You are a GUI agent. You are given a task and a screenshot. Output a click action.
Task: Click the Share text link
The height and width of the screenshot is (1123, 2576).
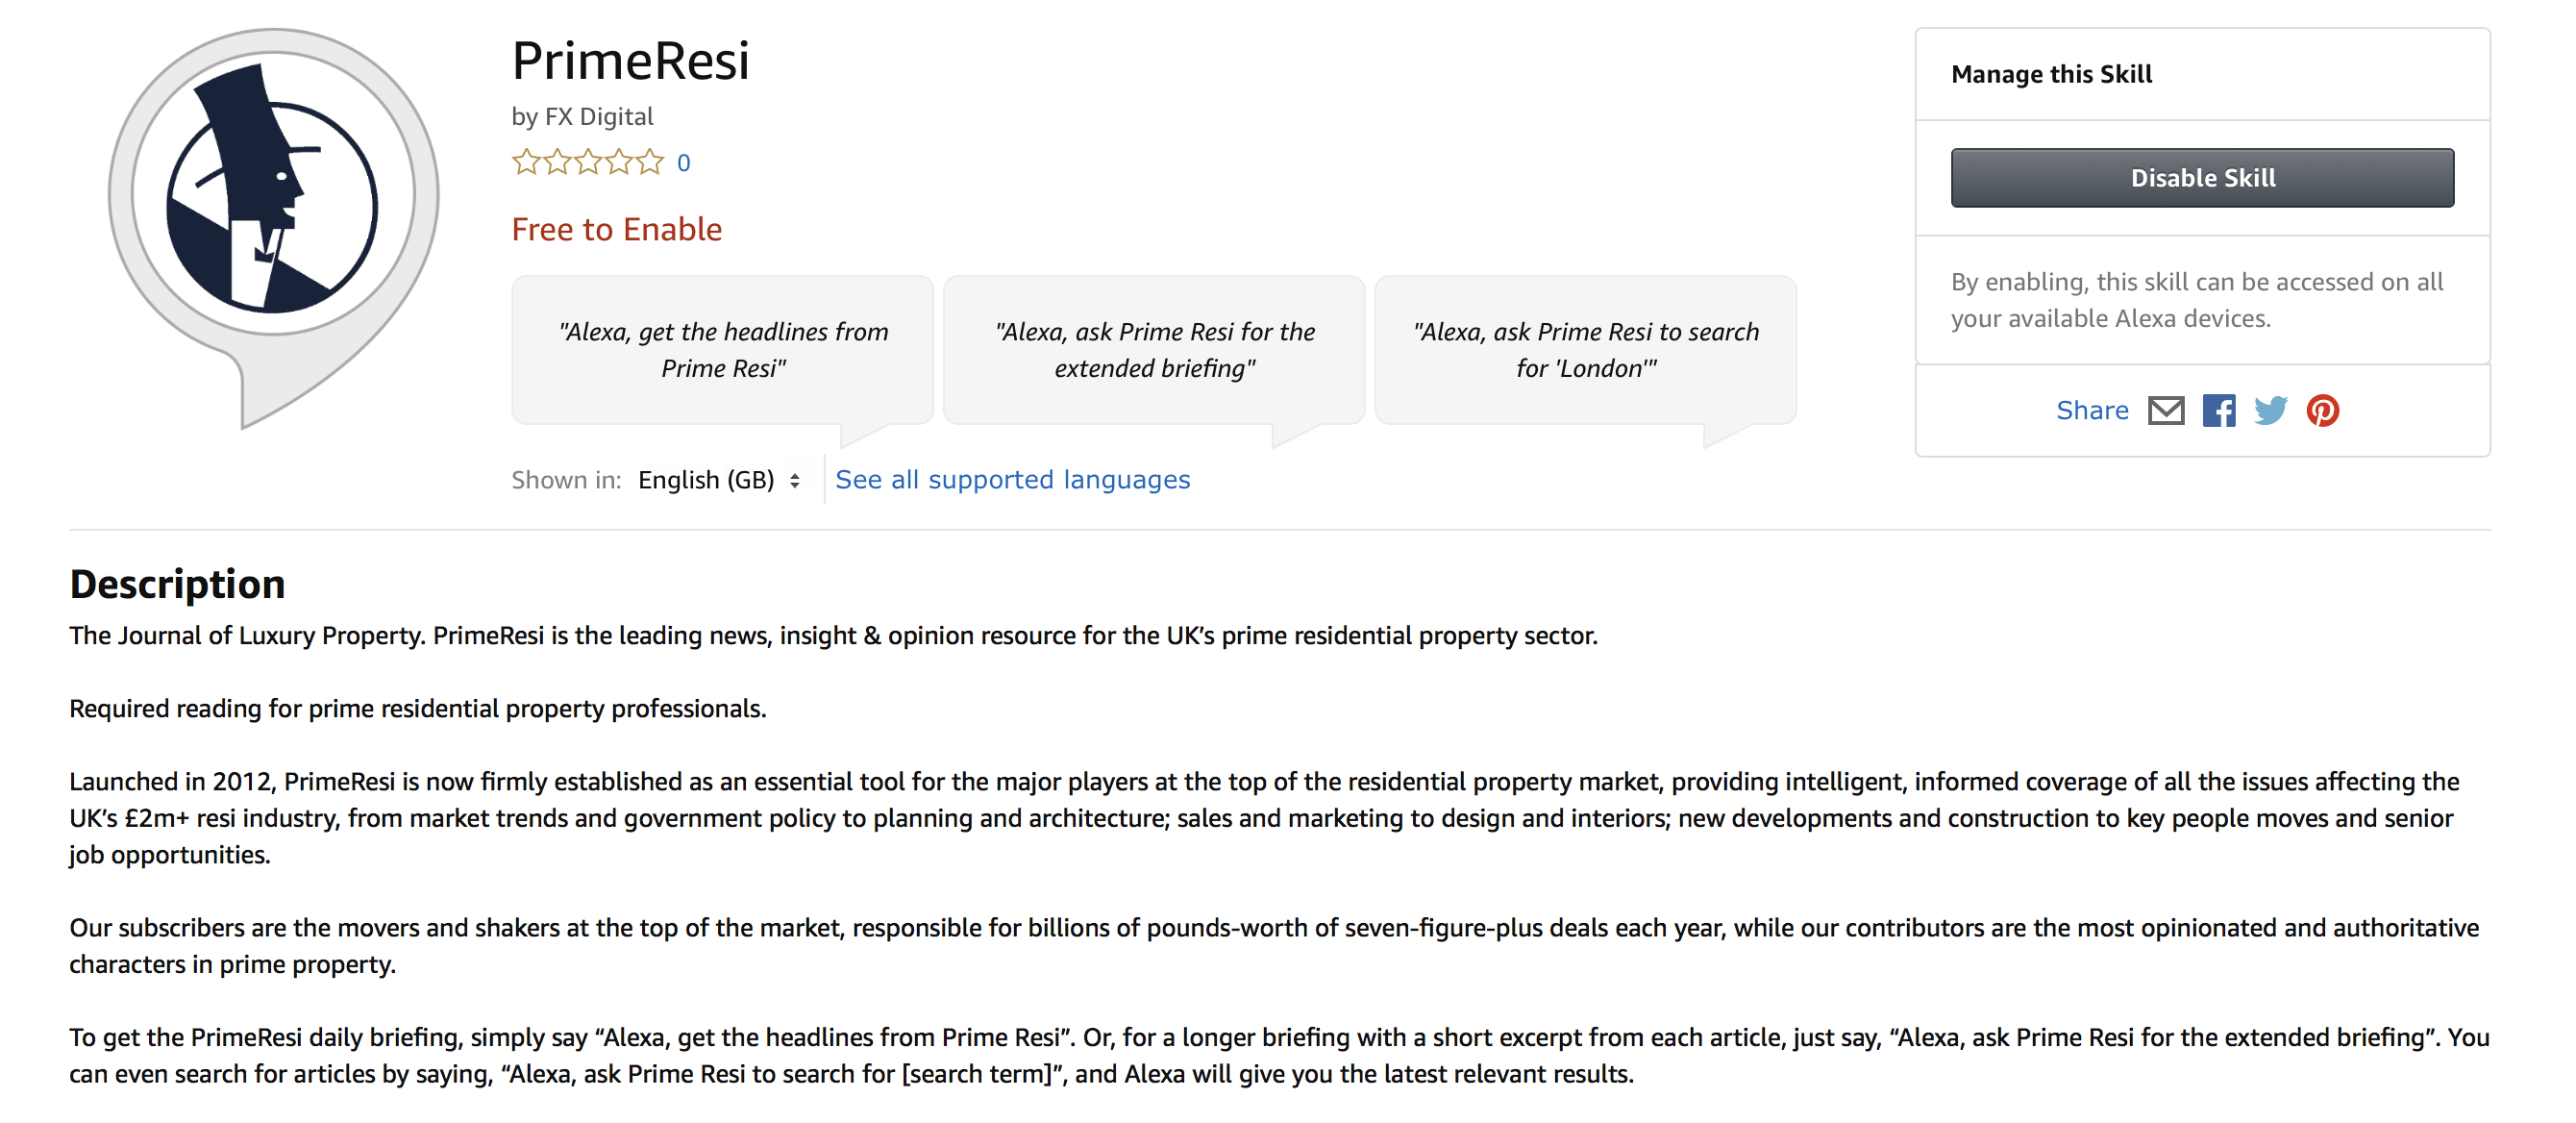[2091, 411]
